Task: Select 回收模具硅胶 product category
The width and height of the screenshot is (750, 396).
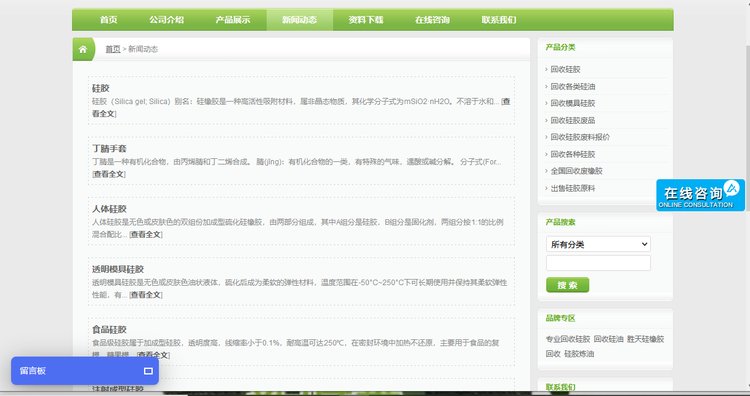Action: coord(573,103)
